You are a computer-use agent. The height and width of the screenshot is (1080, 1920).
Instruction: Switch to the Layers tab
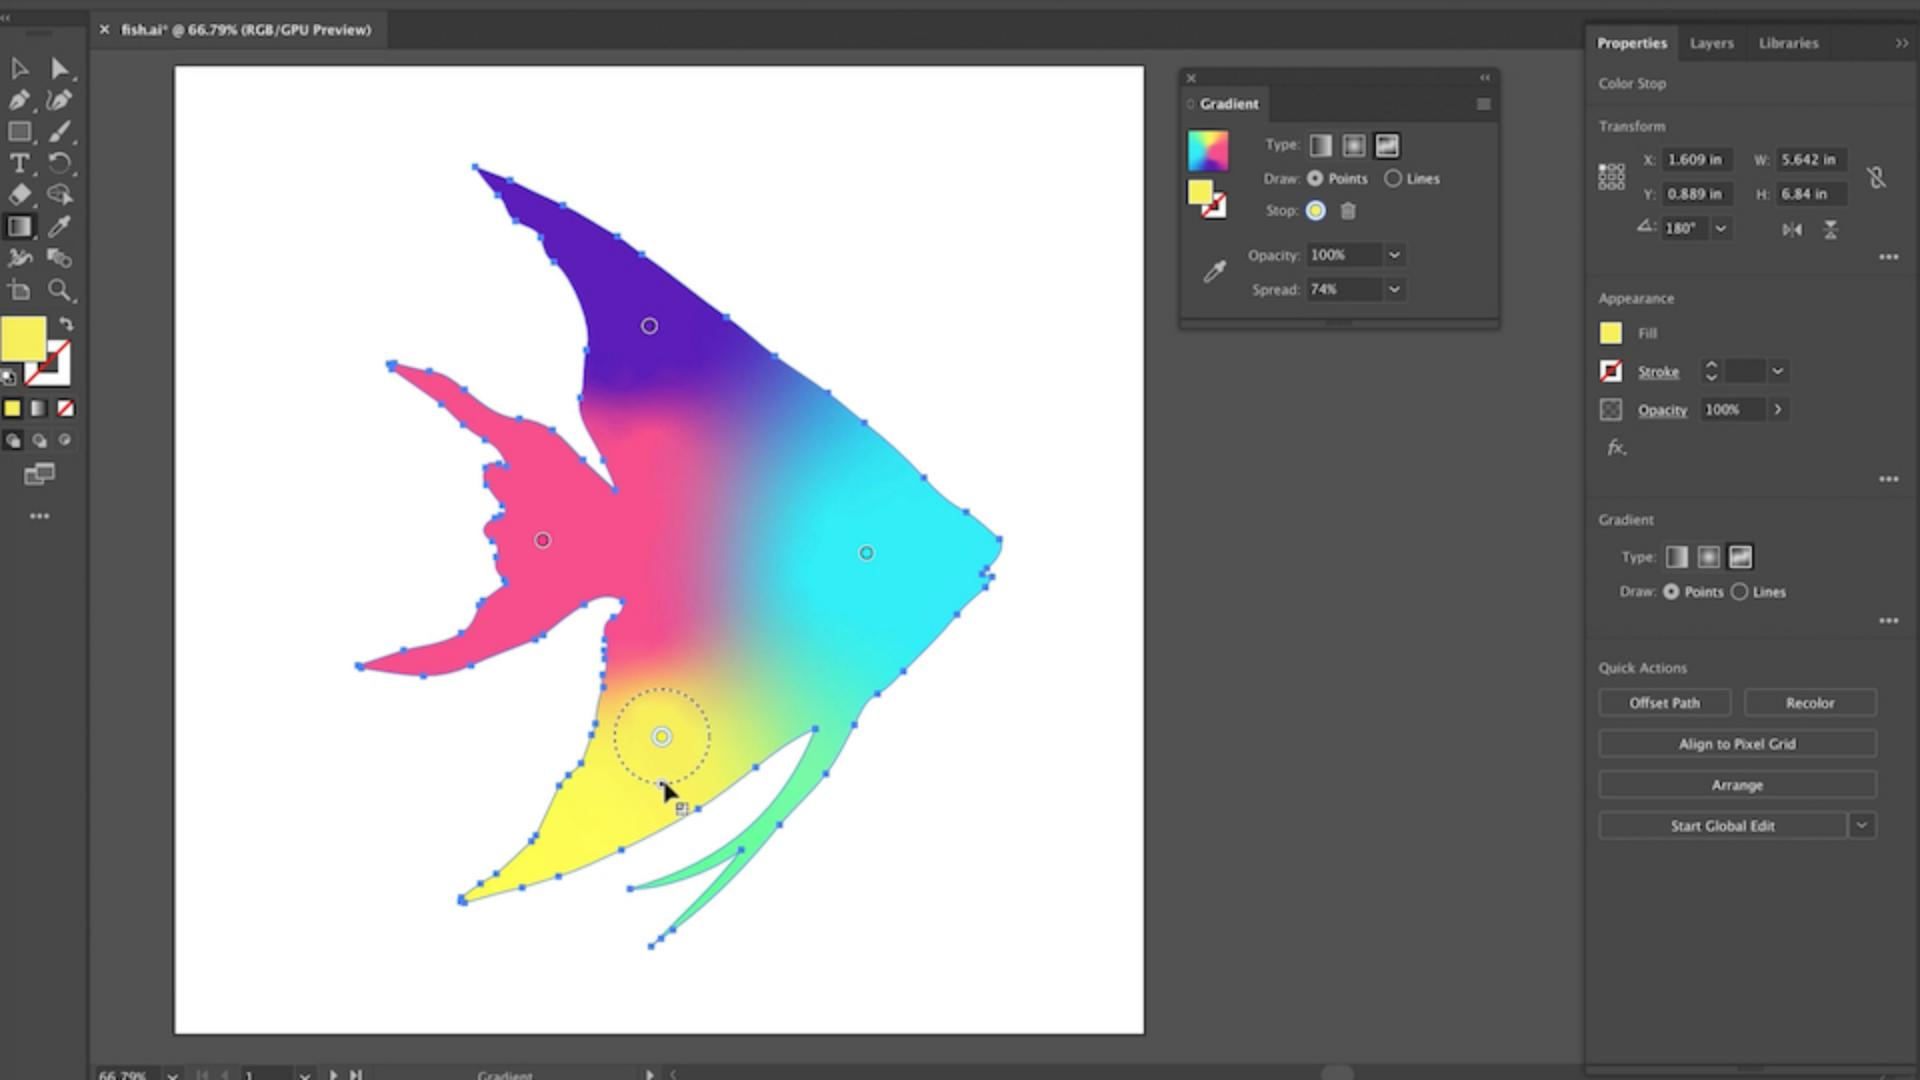[1711, 43]
